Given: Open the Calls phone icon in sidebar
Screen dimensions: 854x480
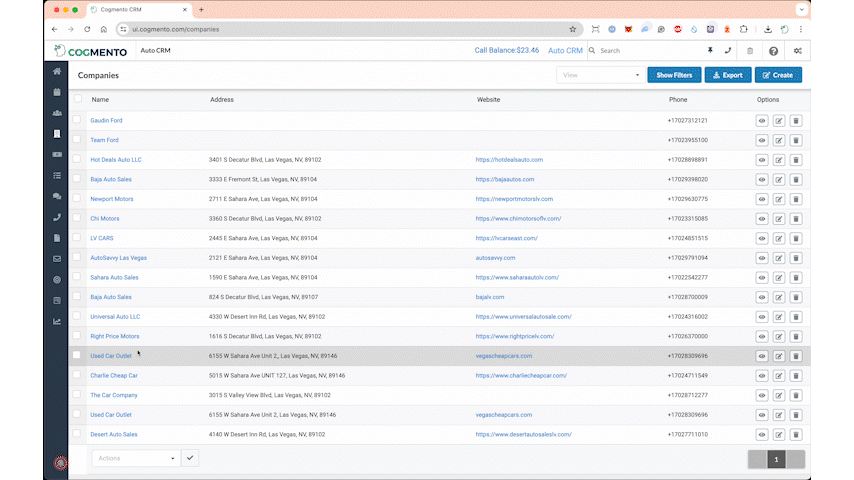Looking at the screenshot, I should click(57, 217).
